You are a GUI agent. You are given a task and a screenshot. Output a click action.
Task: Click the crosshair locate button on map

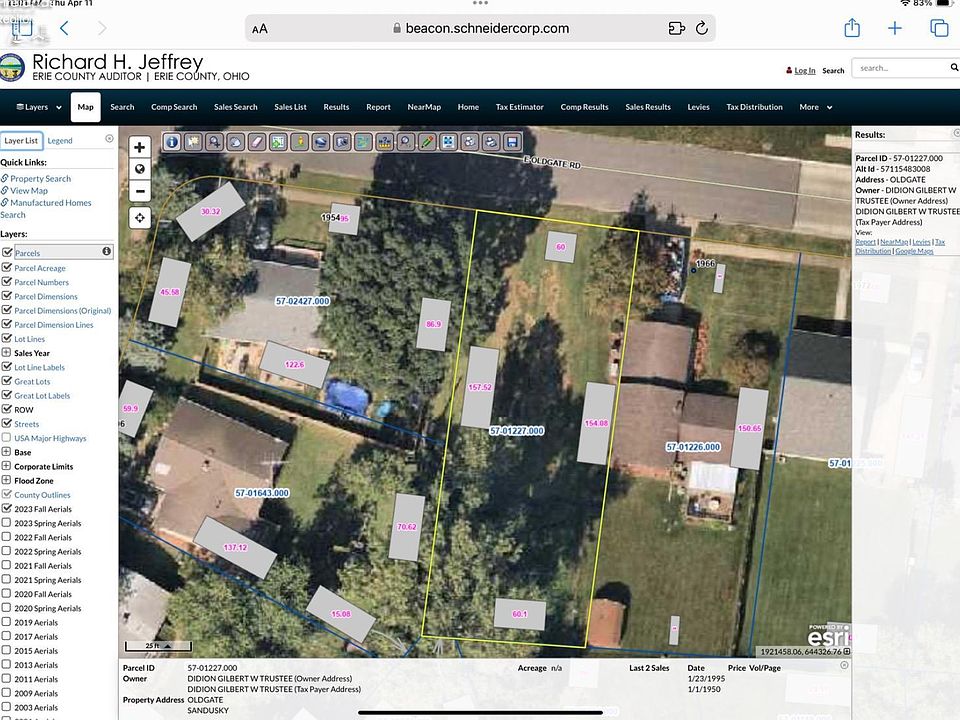[140, 217]
